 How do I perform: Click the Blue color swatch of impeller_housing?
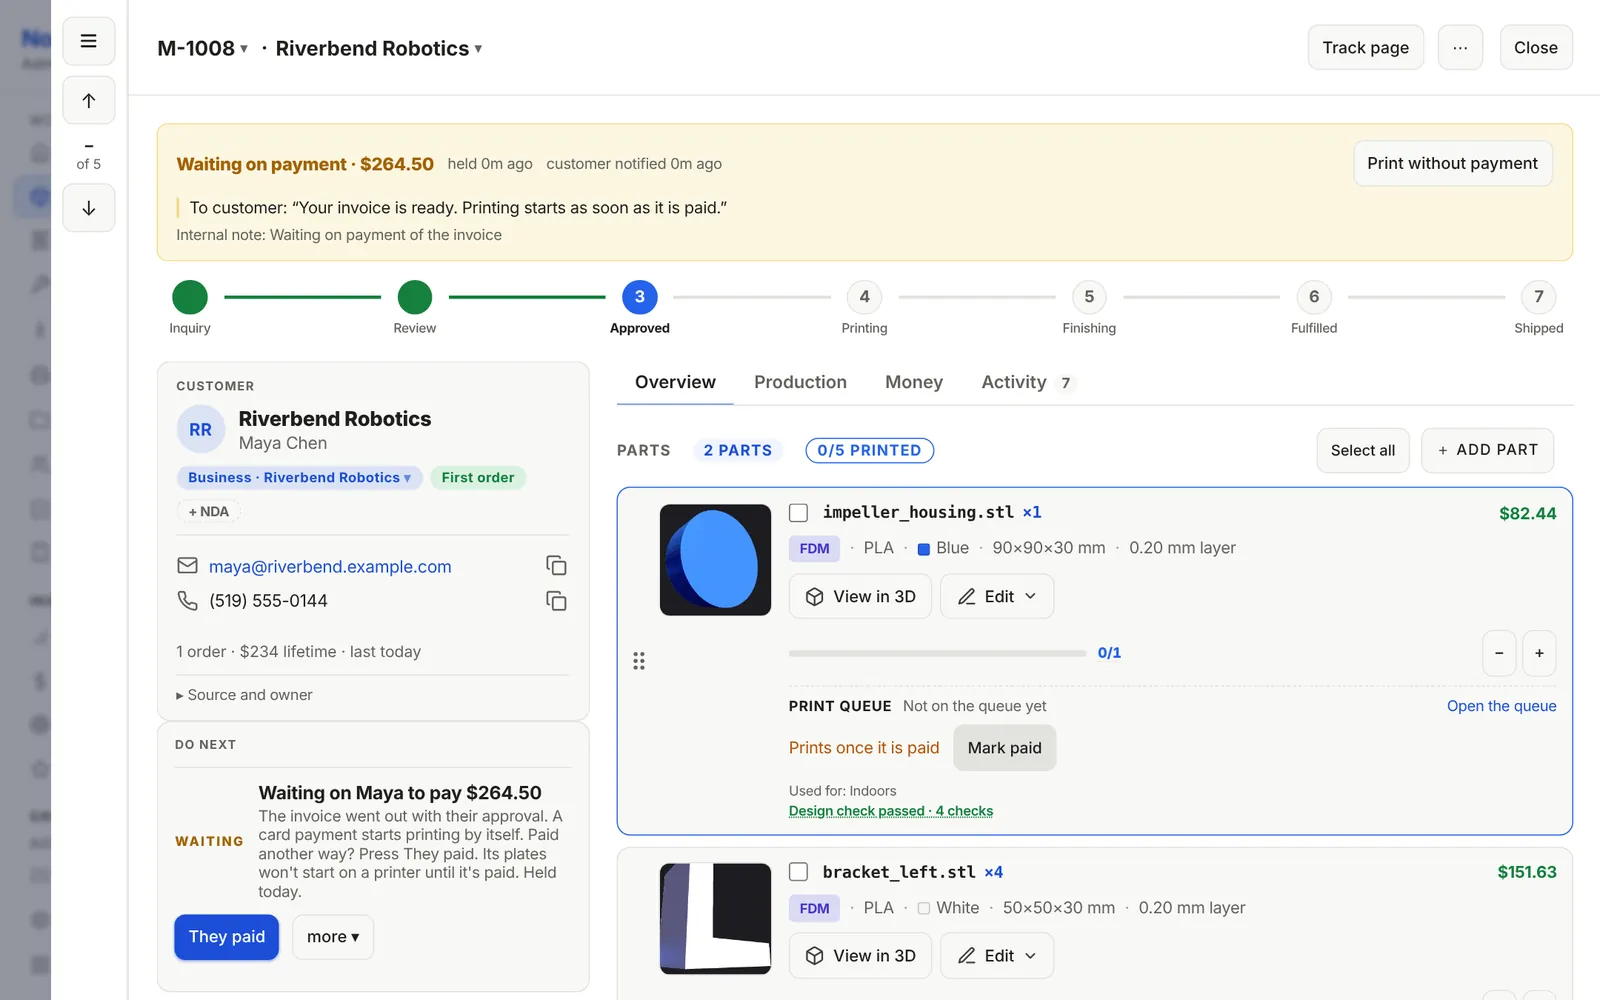click(x=924, y=549)
